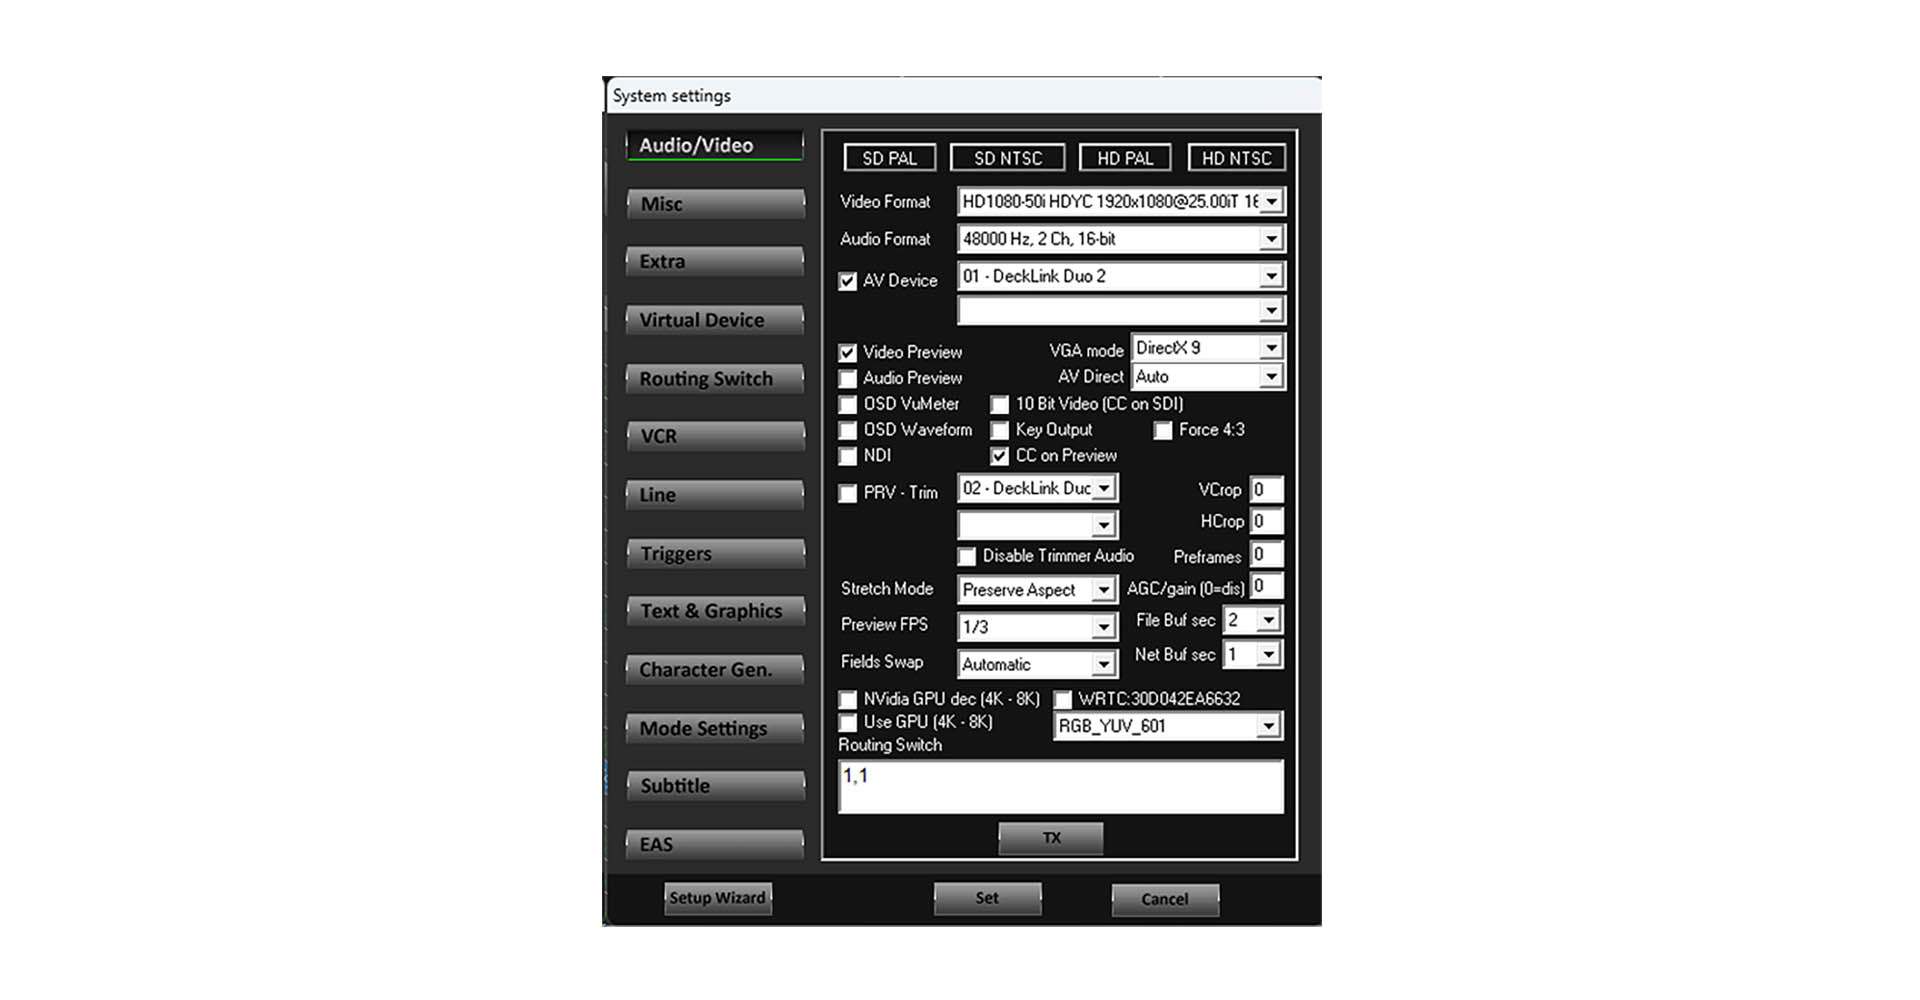This screenshot has height=1000, width=1920.
Task: Enable the NDI checkbox
Action: point(848,457)
